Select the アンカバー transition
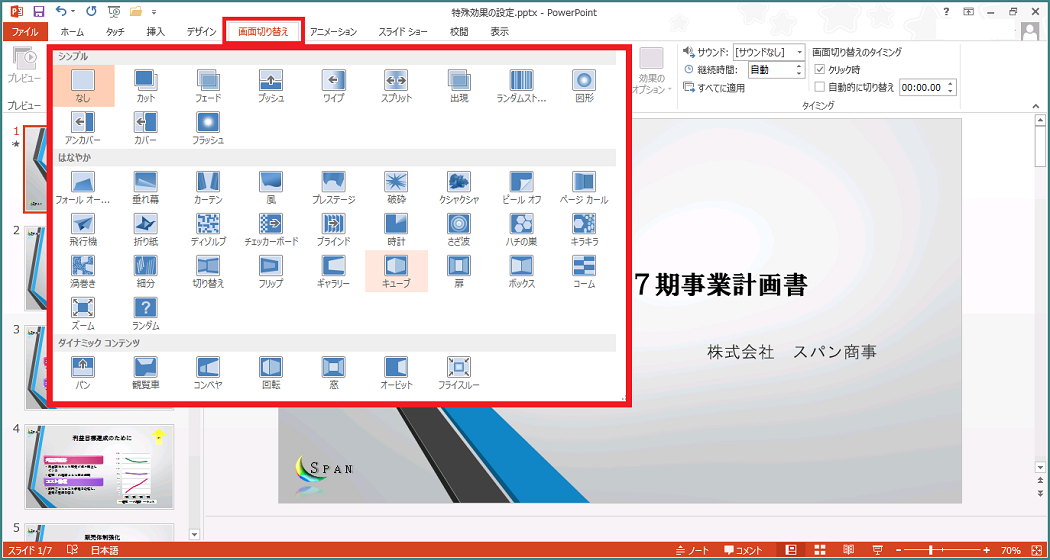Image resolution: width=1050 pixels, height=560 pixels. 84,128
